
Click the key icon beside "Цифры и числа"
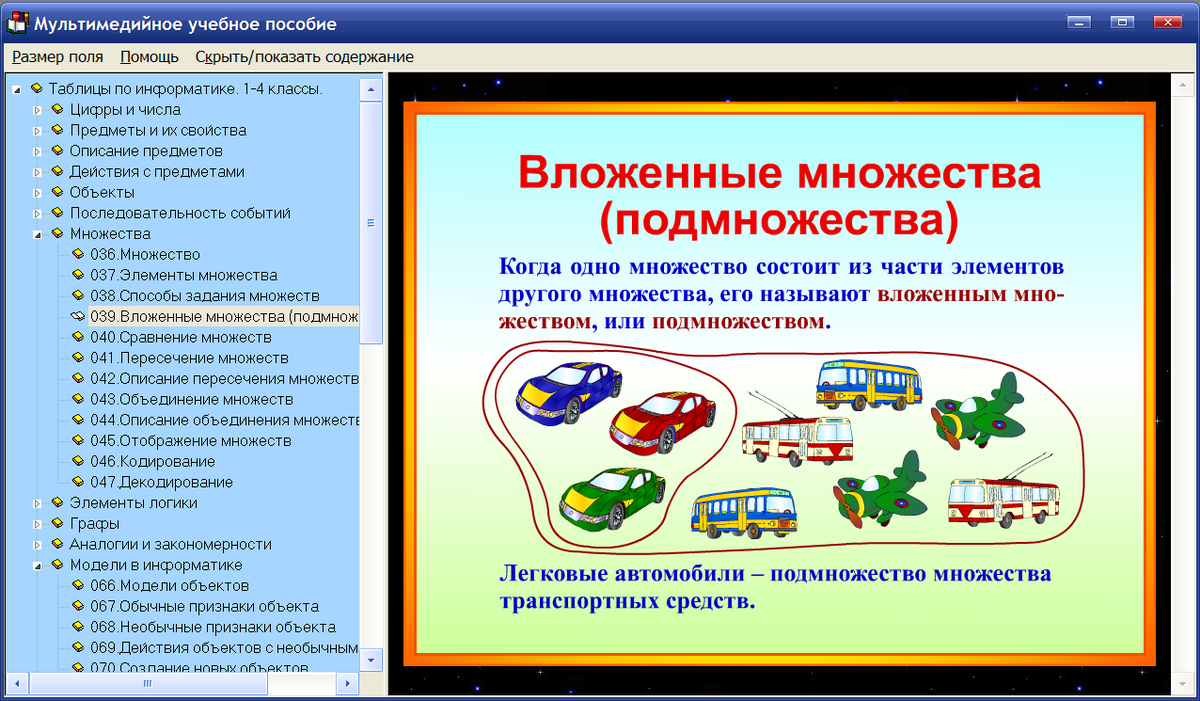[x=56, y=109]
